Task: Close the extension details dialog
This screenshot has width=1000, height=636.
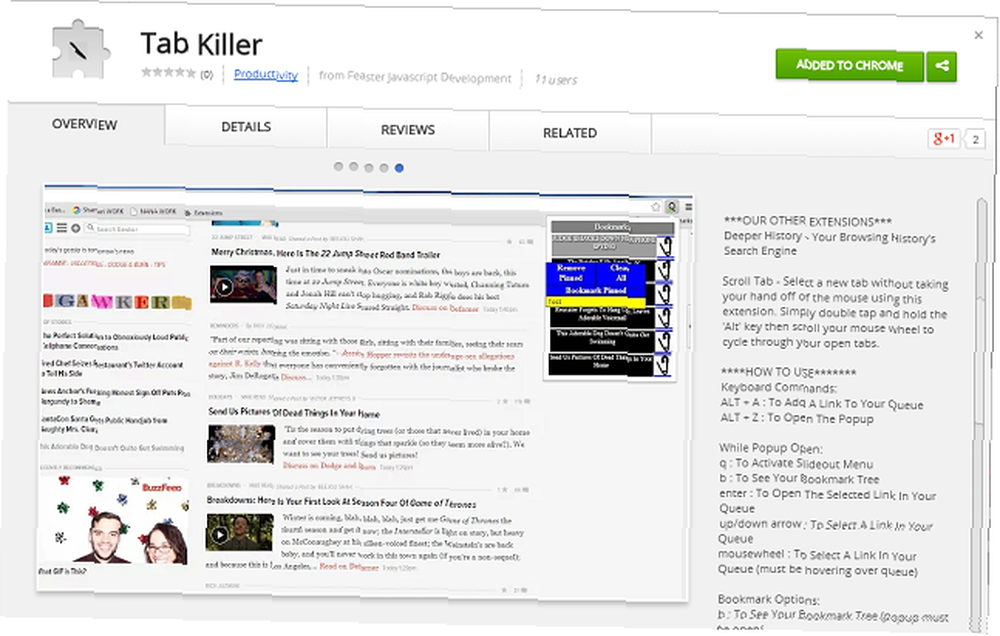Action: point(978,35)
